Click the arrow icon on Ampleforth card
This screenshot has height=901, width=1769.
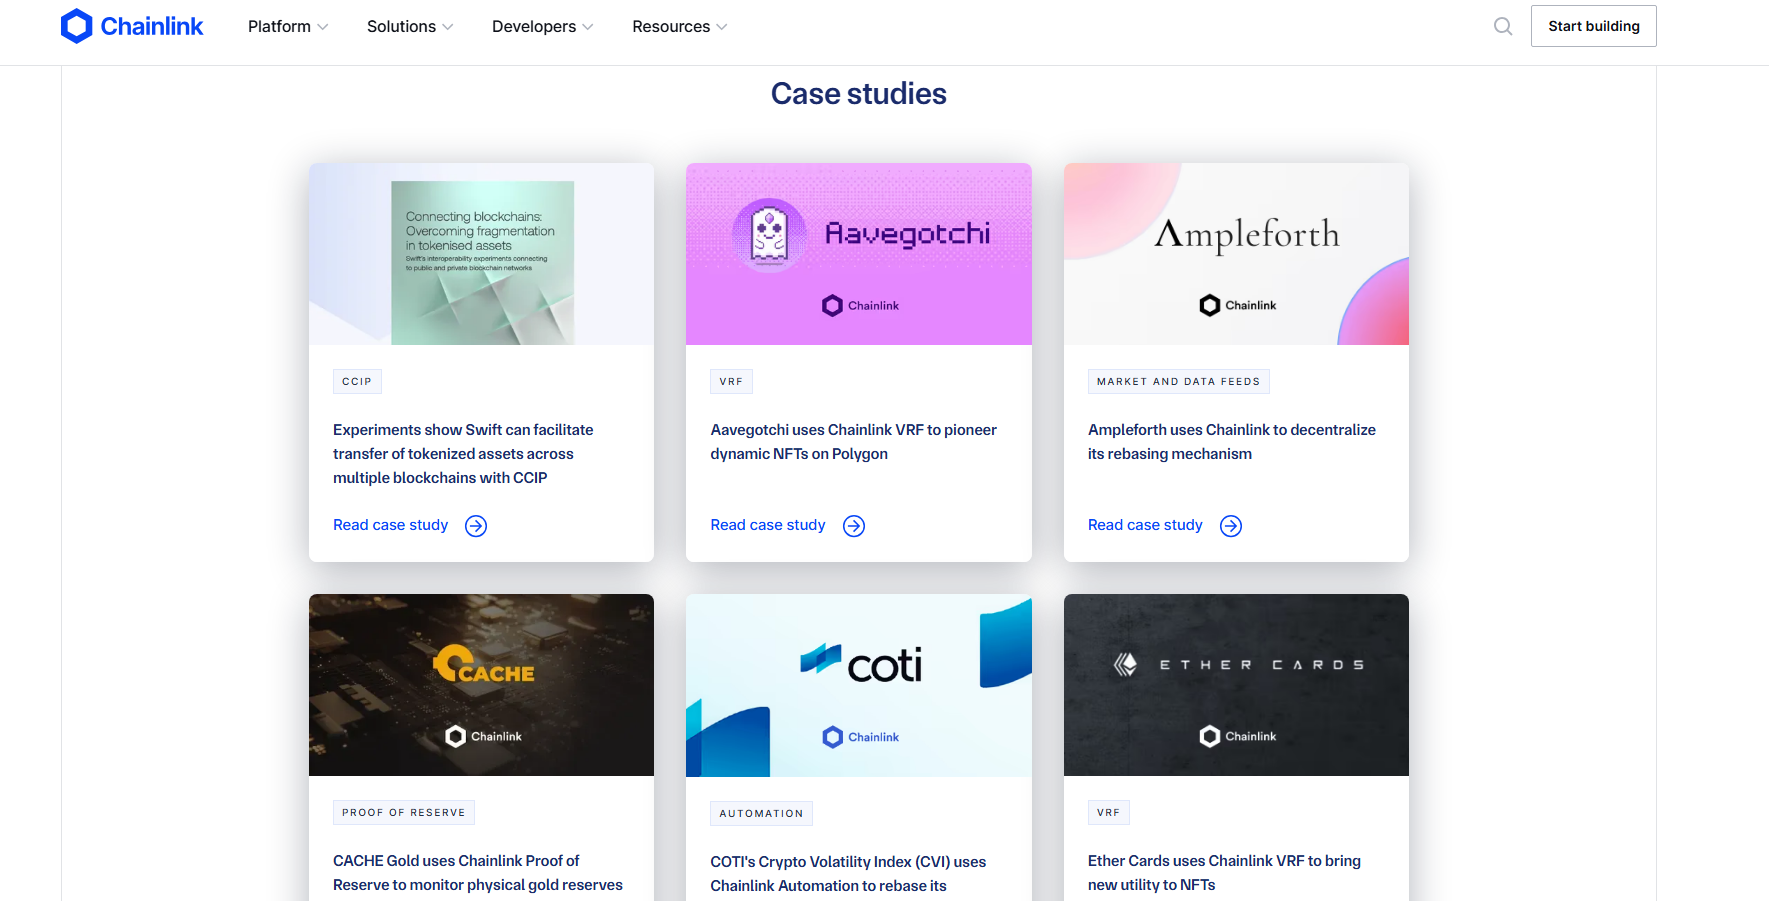pyautogui.click(x=1231, y=525)
